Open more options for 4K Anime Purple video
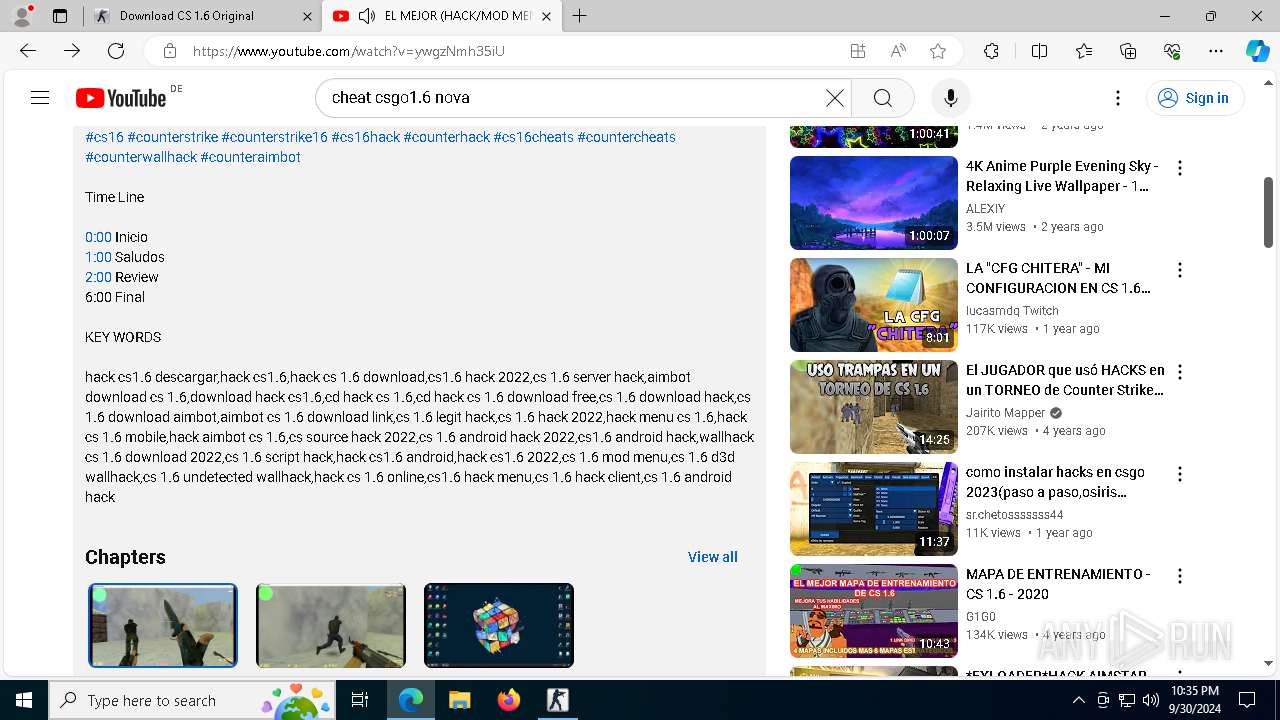 click(1180, 168)
